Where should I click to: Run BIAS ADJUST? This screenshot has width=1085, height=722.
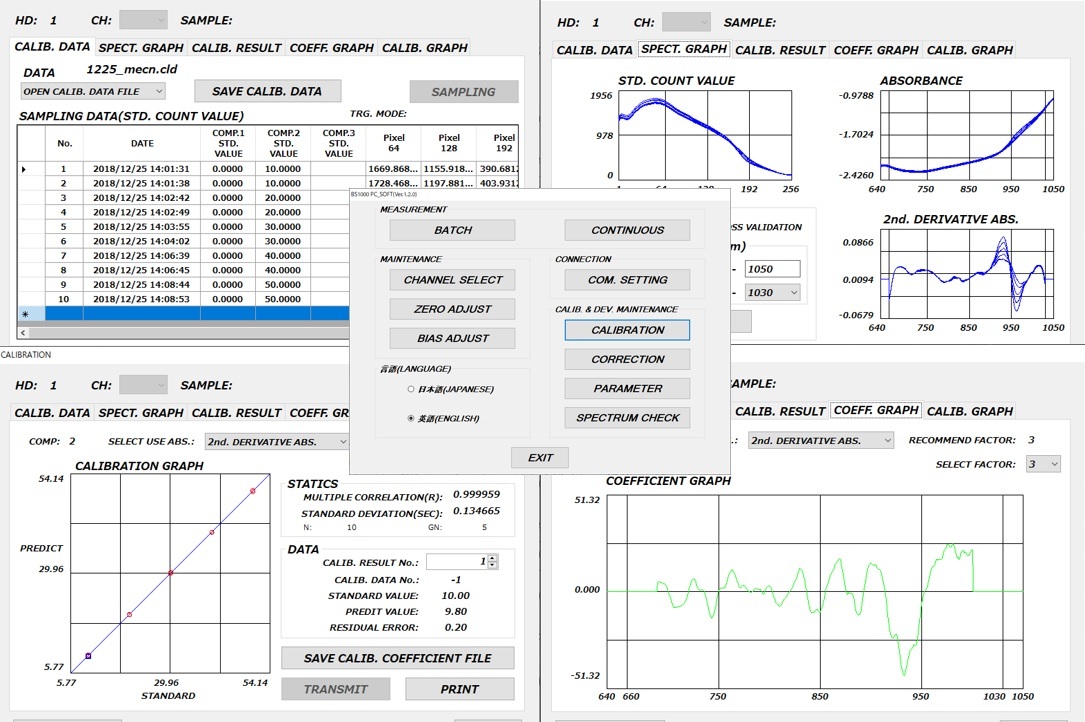click(x=453, y=338)
